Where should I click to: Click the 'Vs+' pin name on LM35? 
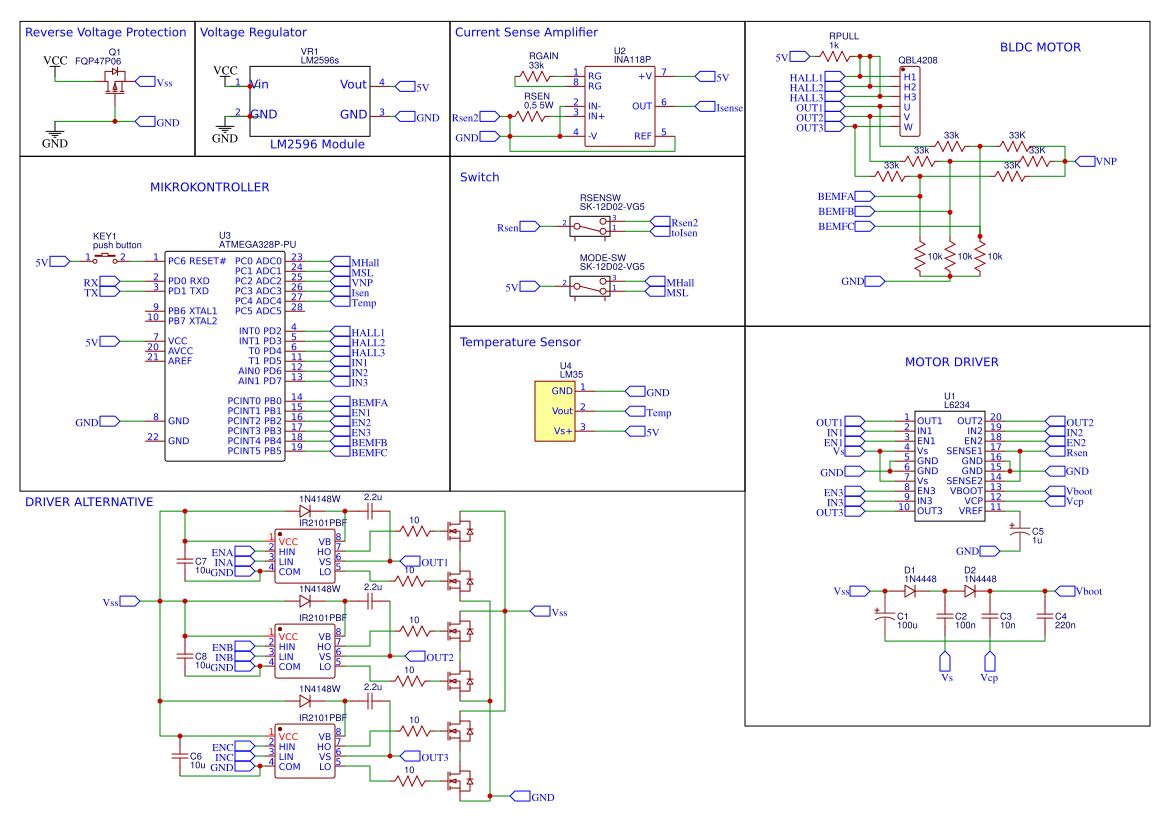(563, 431)
